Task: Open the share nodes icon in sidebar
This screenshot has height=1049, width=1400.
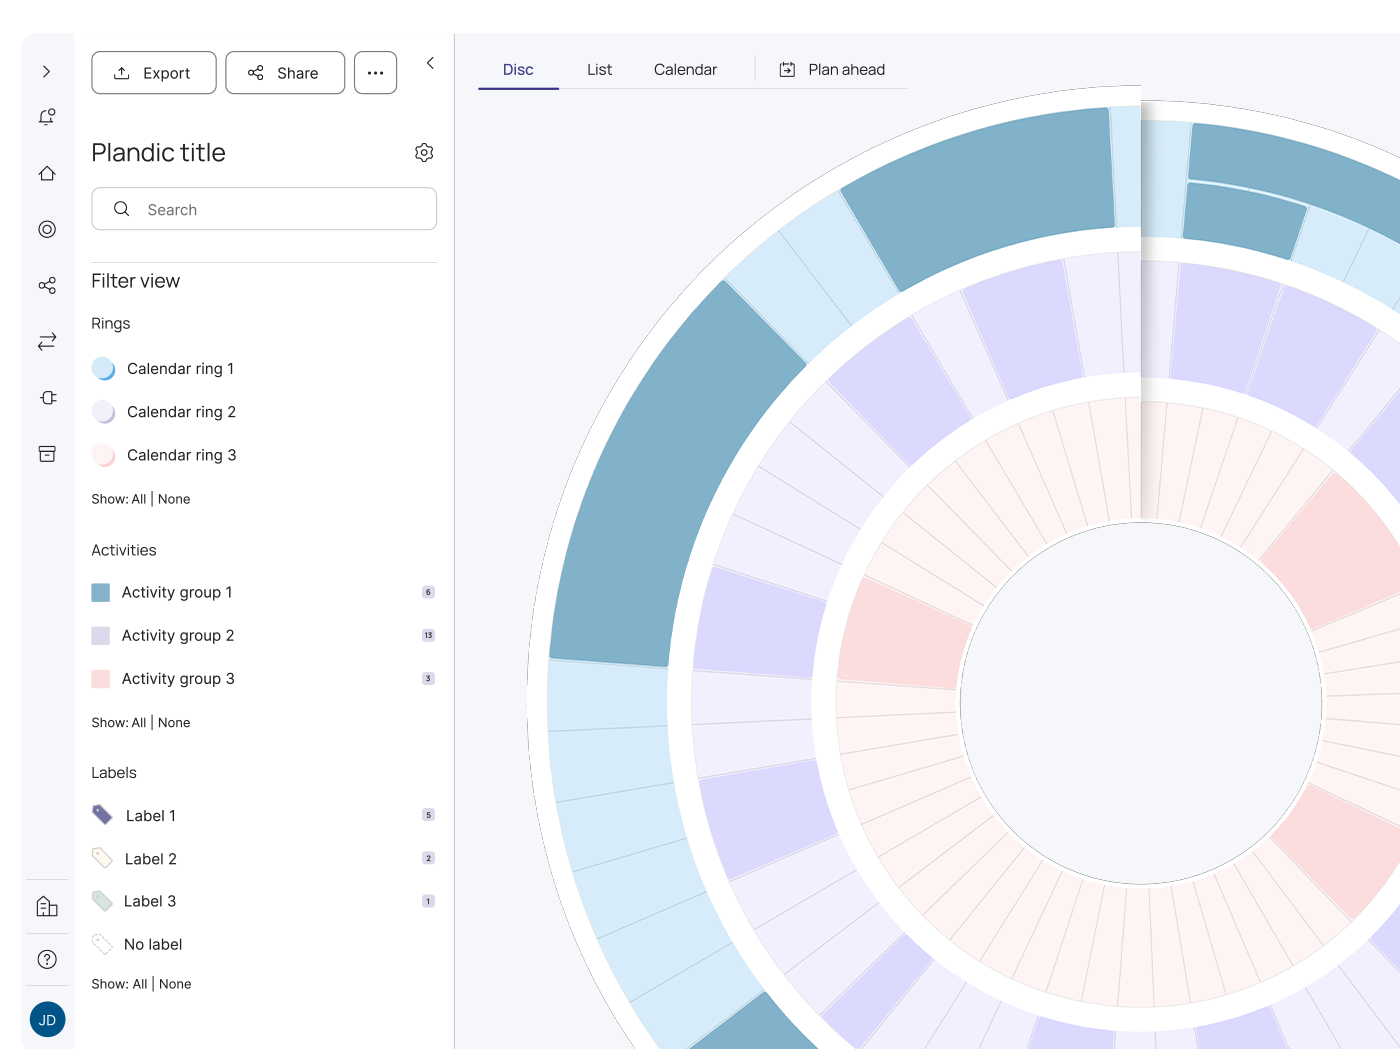Action: point(47,286)
